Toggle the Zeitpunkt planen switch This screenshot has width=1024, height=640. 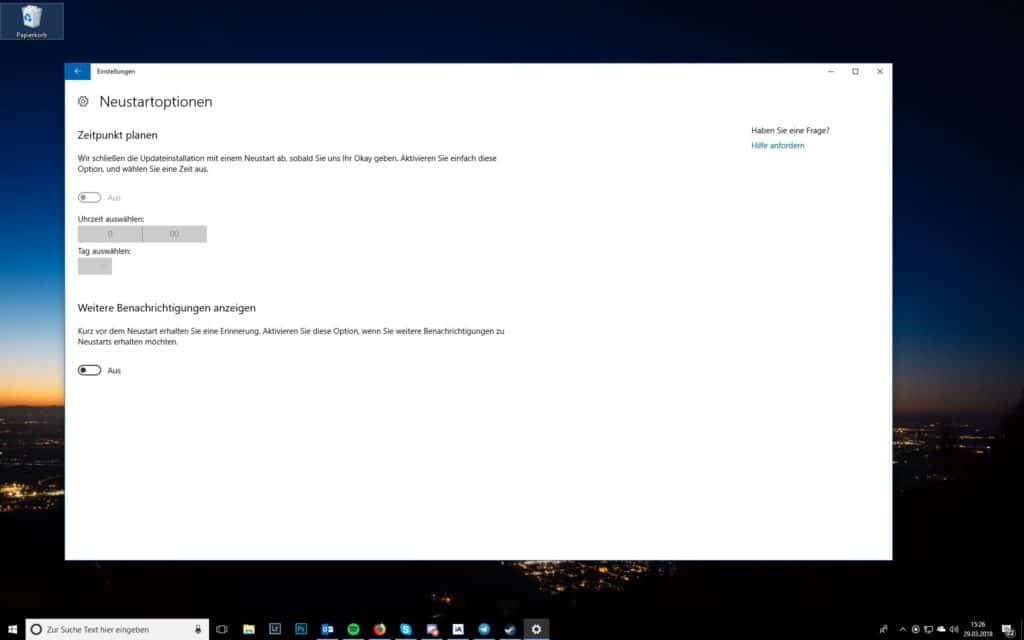click(x=88, y=197)
